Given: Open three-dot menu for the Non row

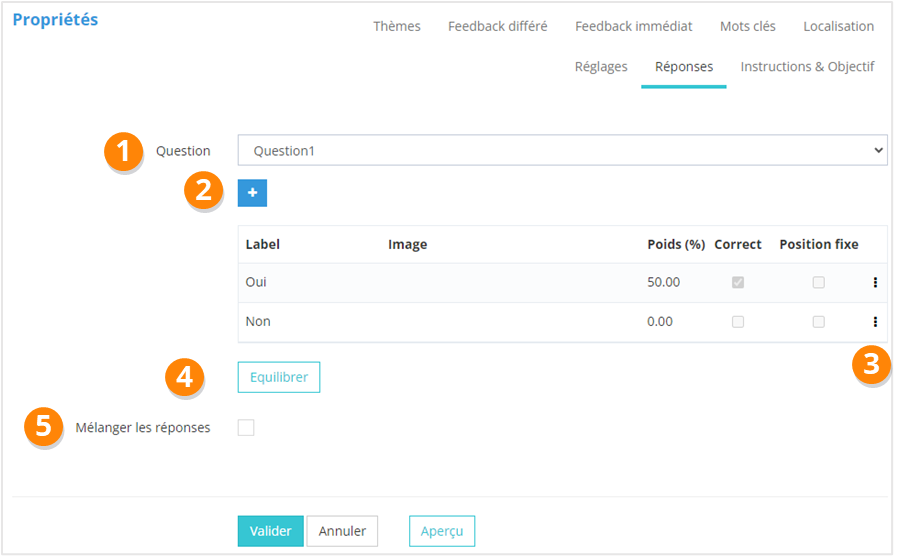Looking at the screenshot, I should (x=875, y=322).
